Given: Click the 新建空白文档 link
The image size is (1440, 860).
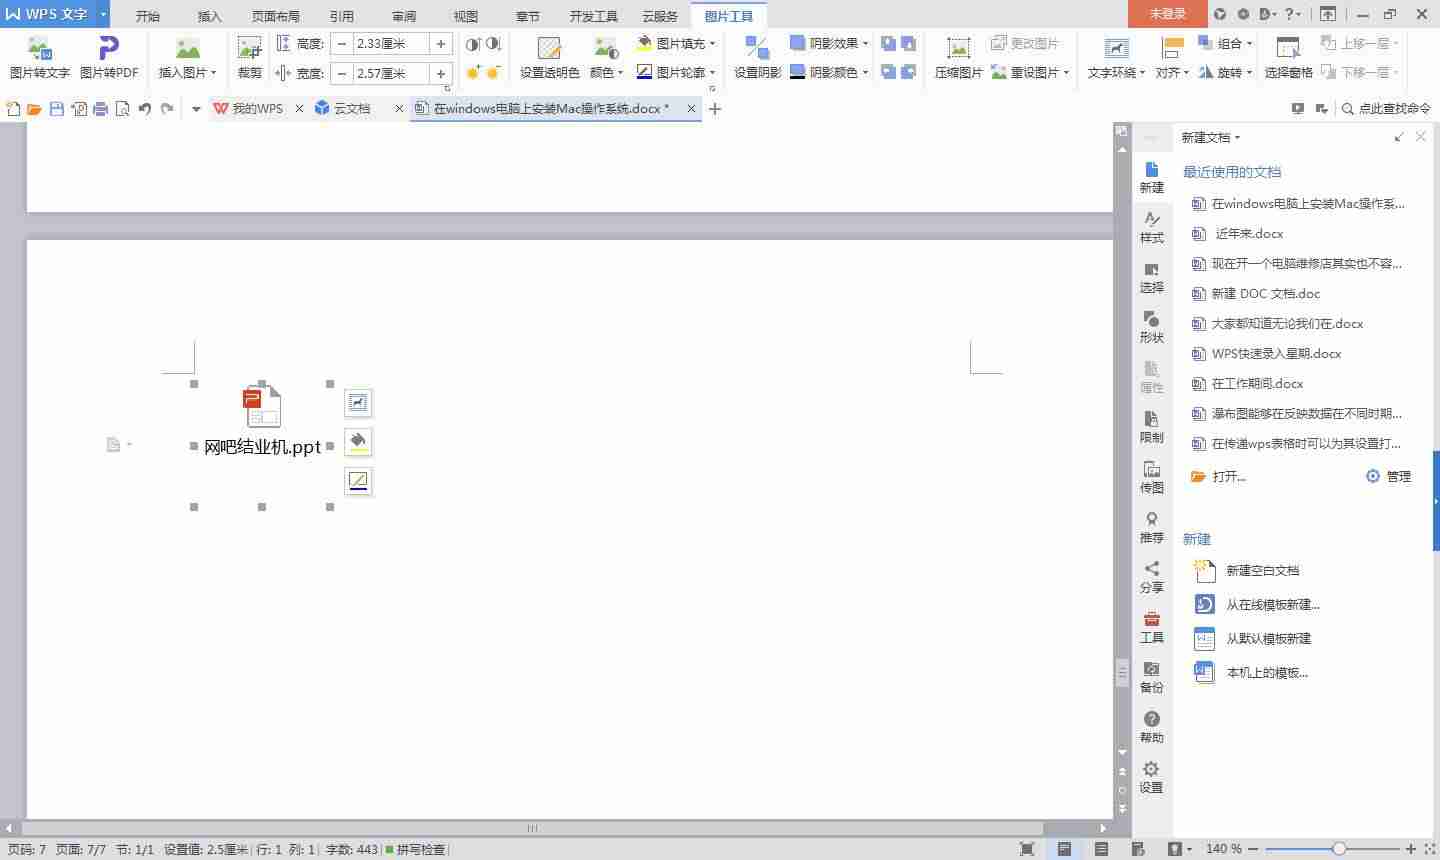Looking at the screenshot, I should point(1262,570).
